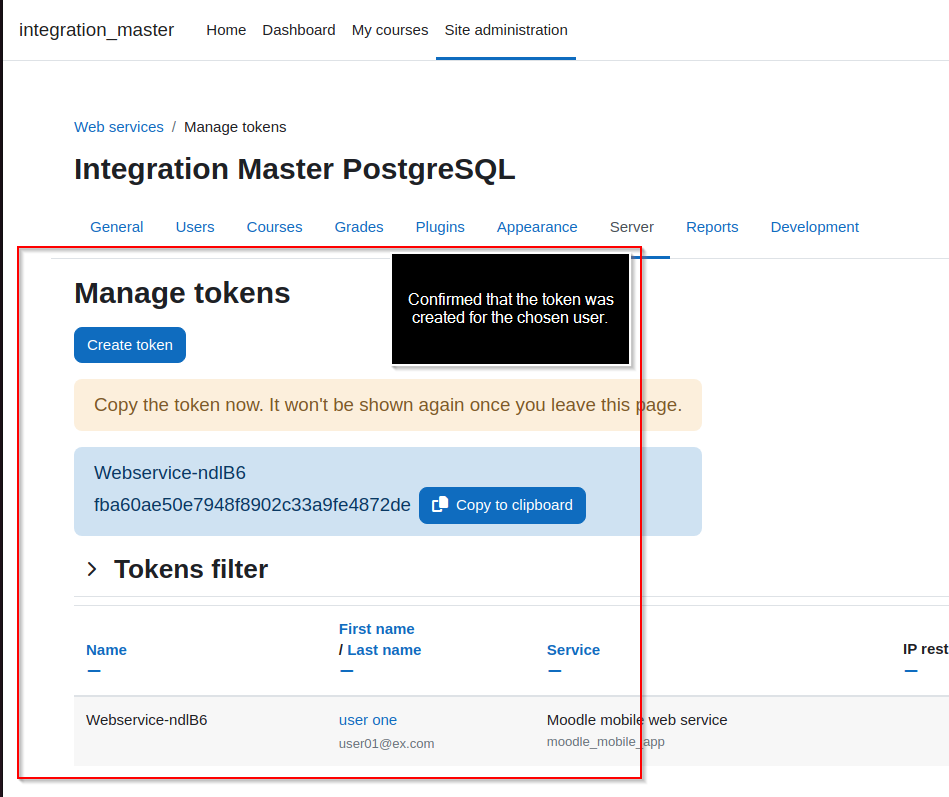
Task: Click Webservice-ndlB6 name in table row
Action: [x=146, y=720]
